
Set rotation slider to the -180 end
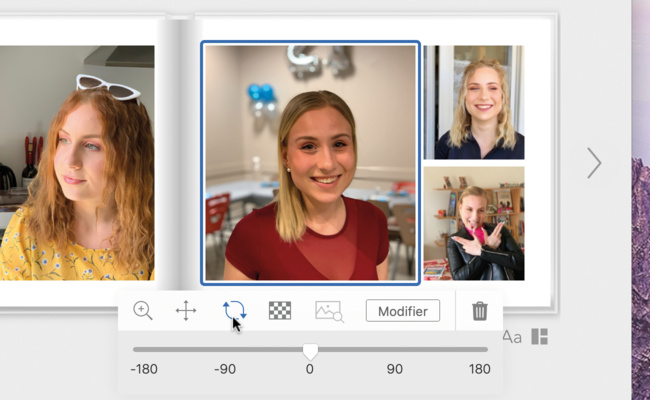pos(134,350)
